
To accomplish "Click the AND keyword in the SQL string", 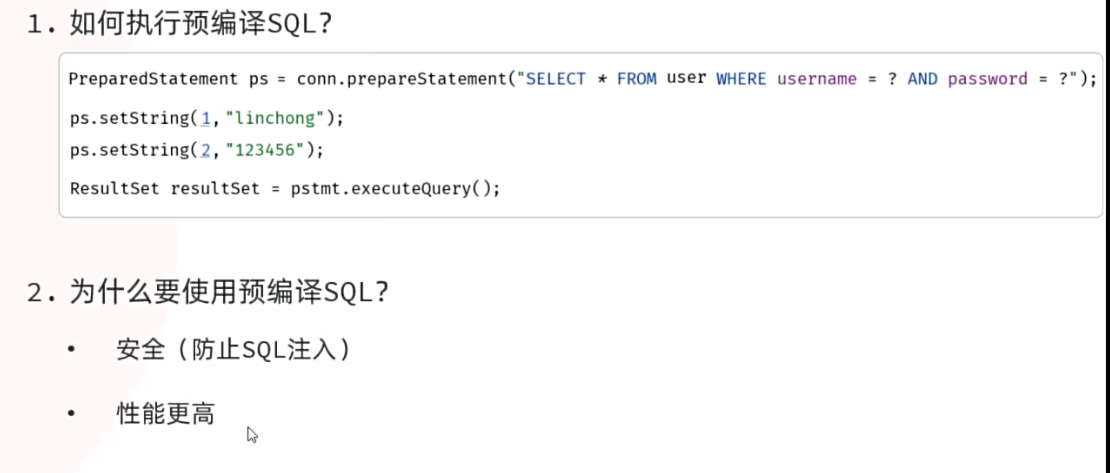I will [922, 79].
